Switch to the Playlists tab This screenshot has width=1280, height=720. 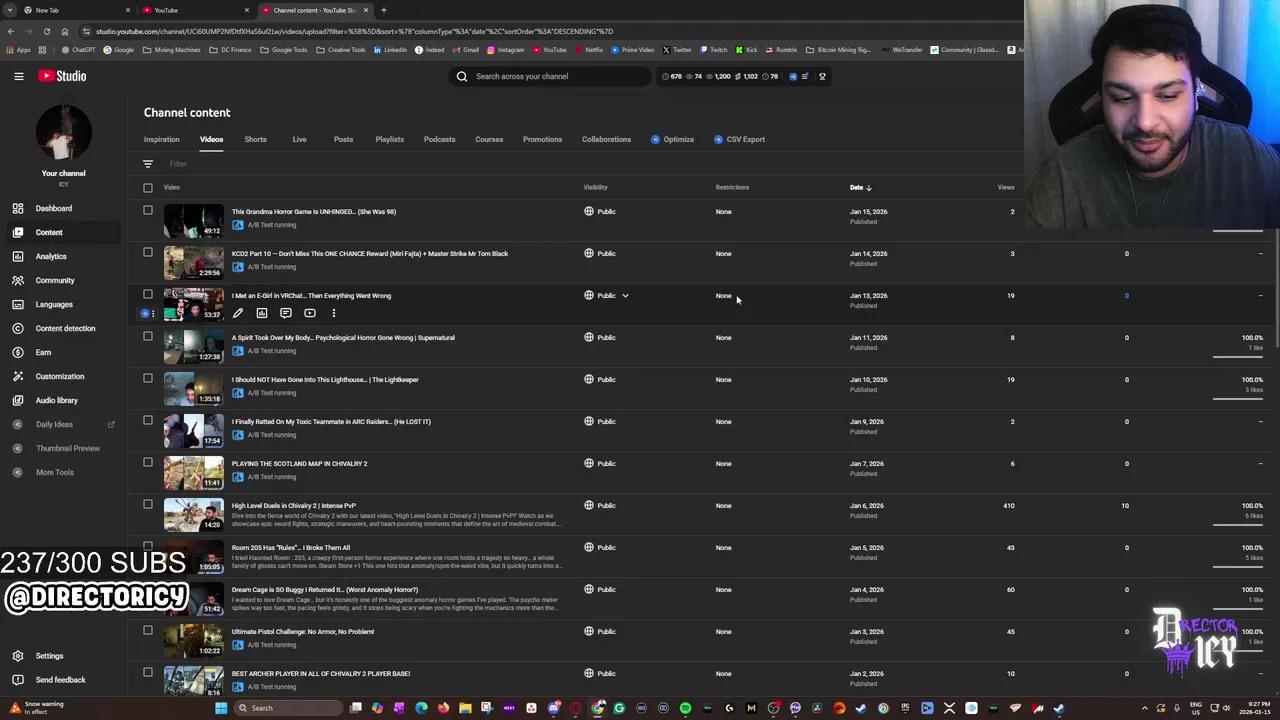[389, 139]
